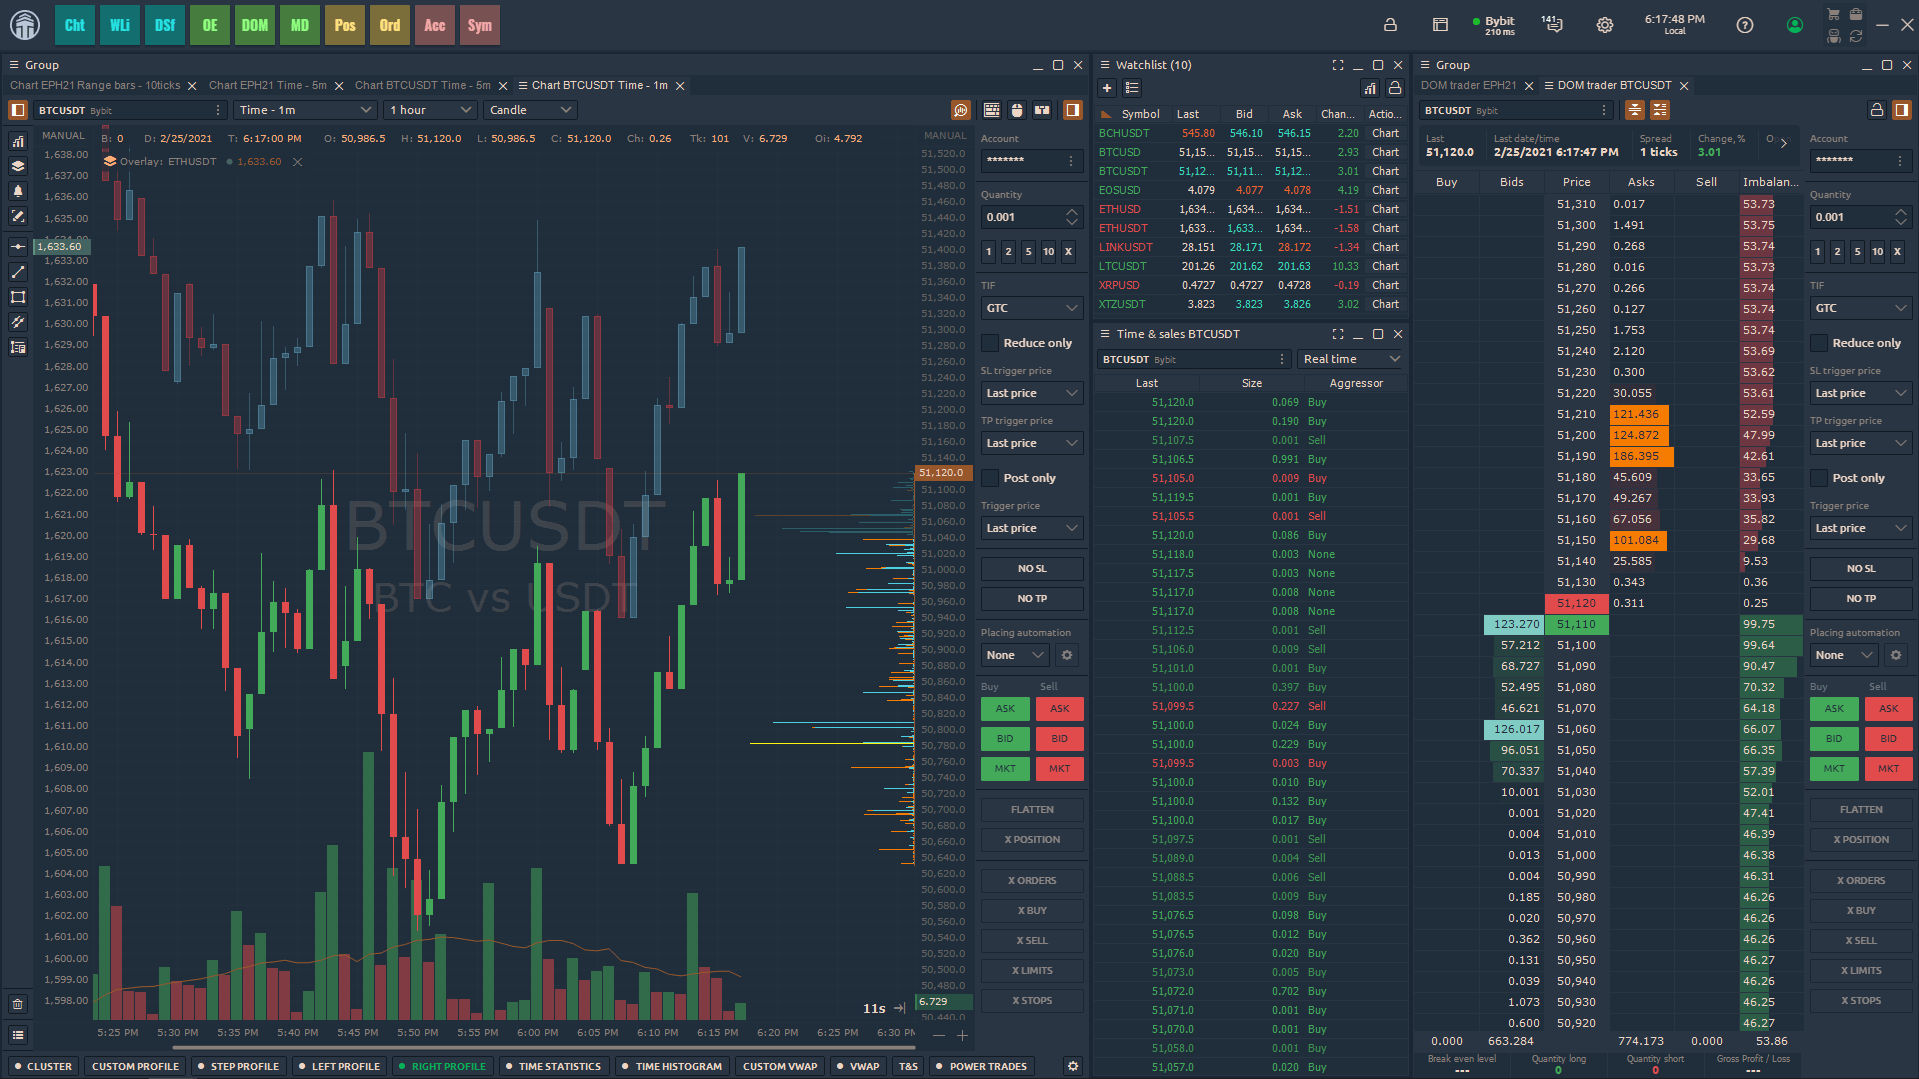Image resolution: width=1919 pixels, height=1079 pixels.
Task: Expand chart SL trigger price dropdown
Action: (x=1032, y=393)
